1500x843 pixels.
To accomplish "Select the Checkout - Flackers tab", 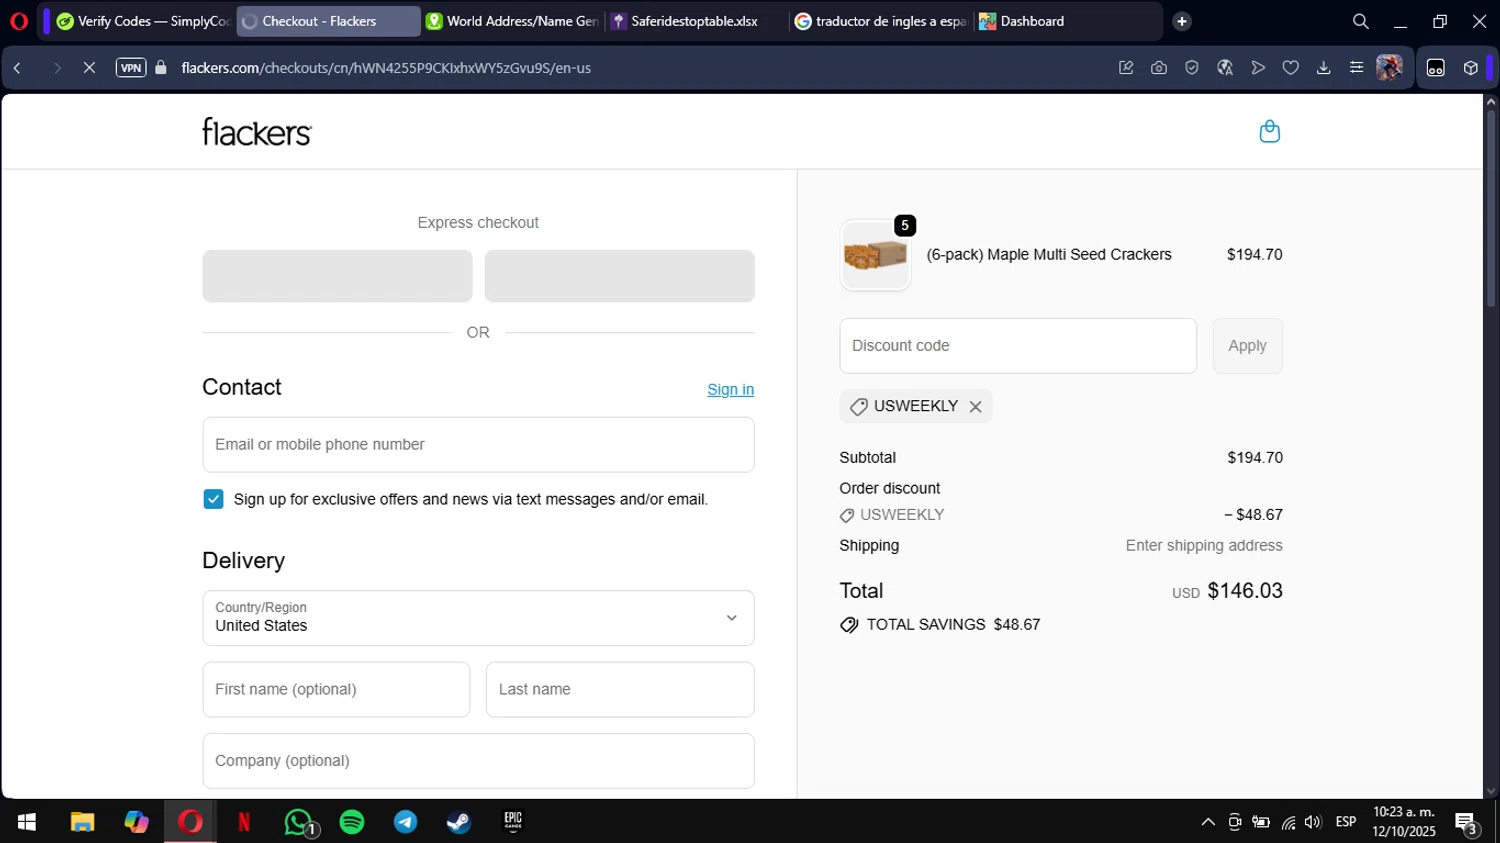I will pyautogui.click(x=327, y=21).
